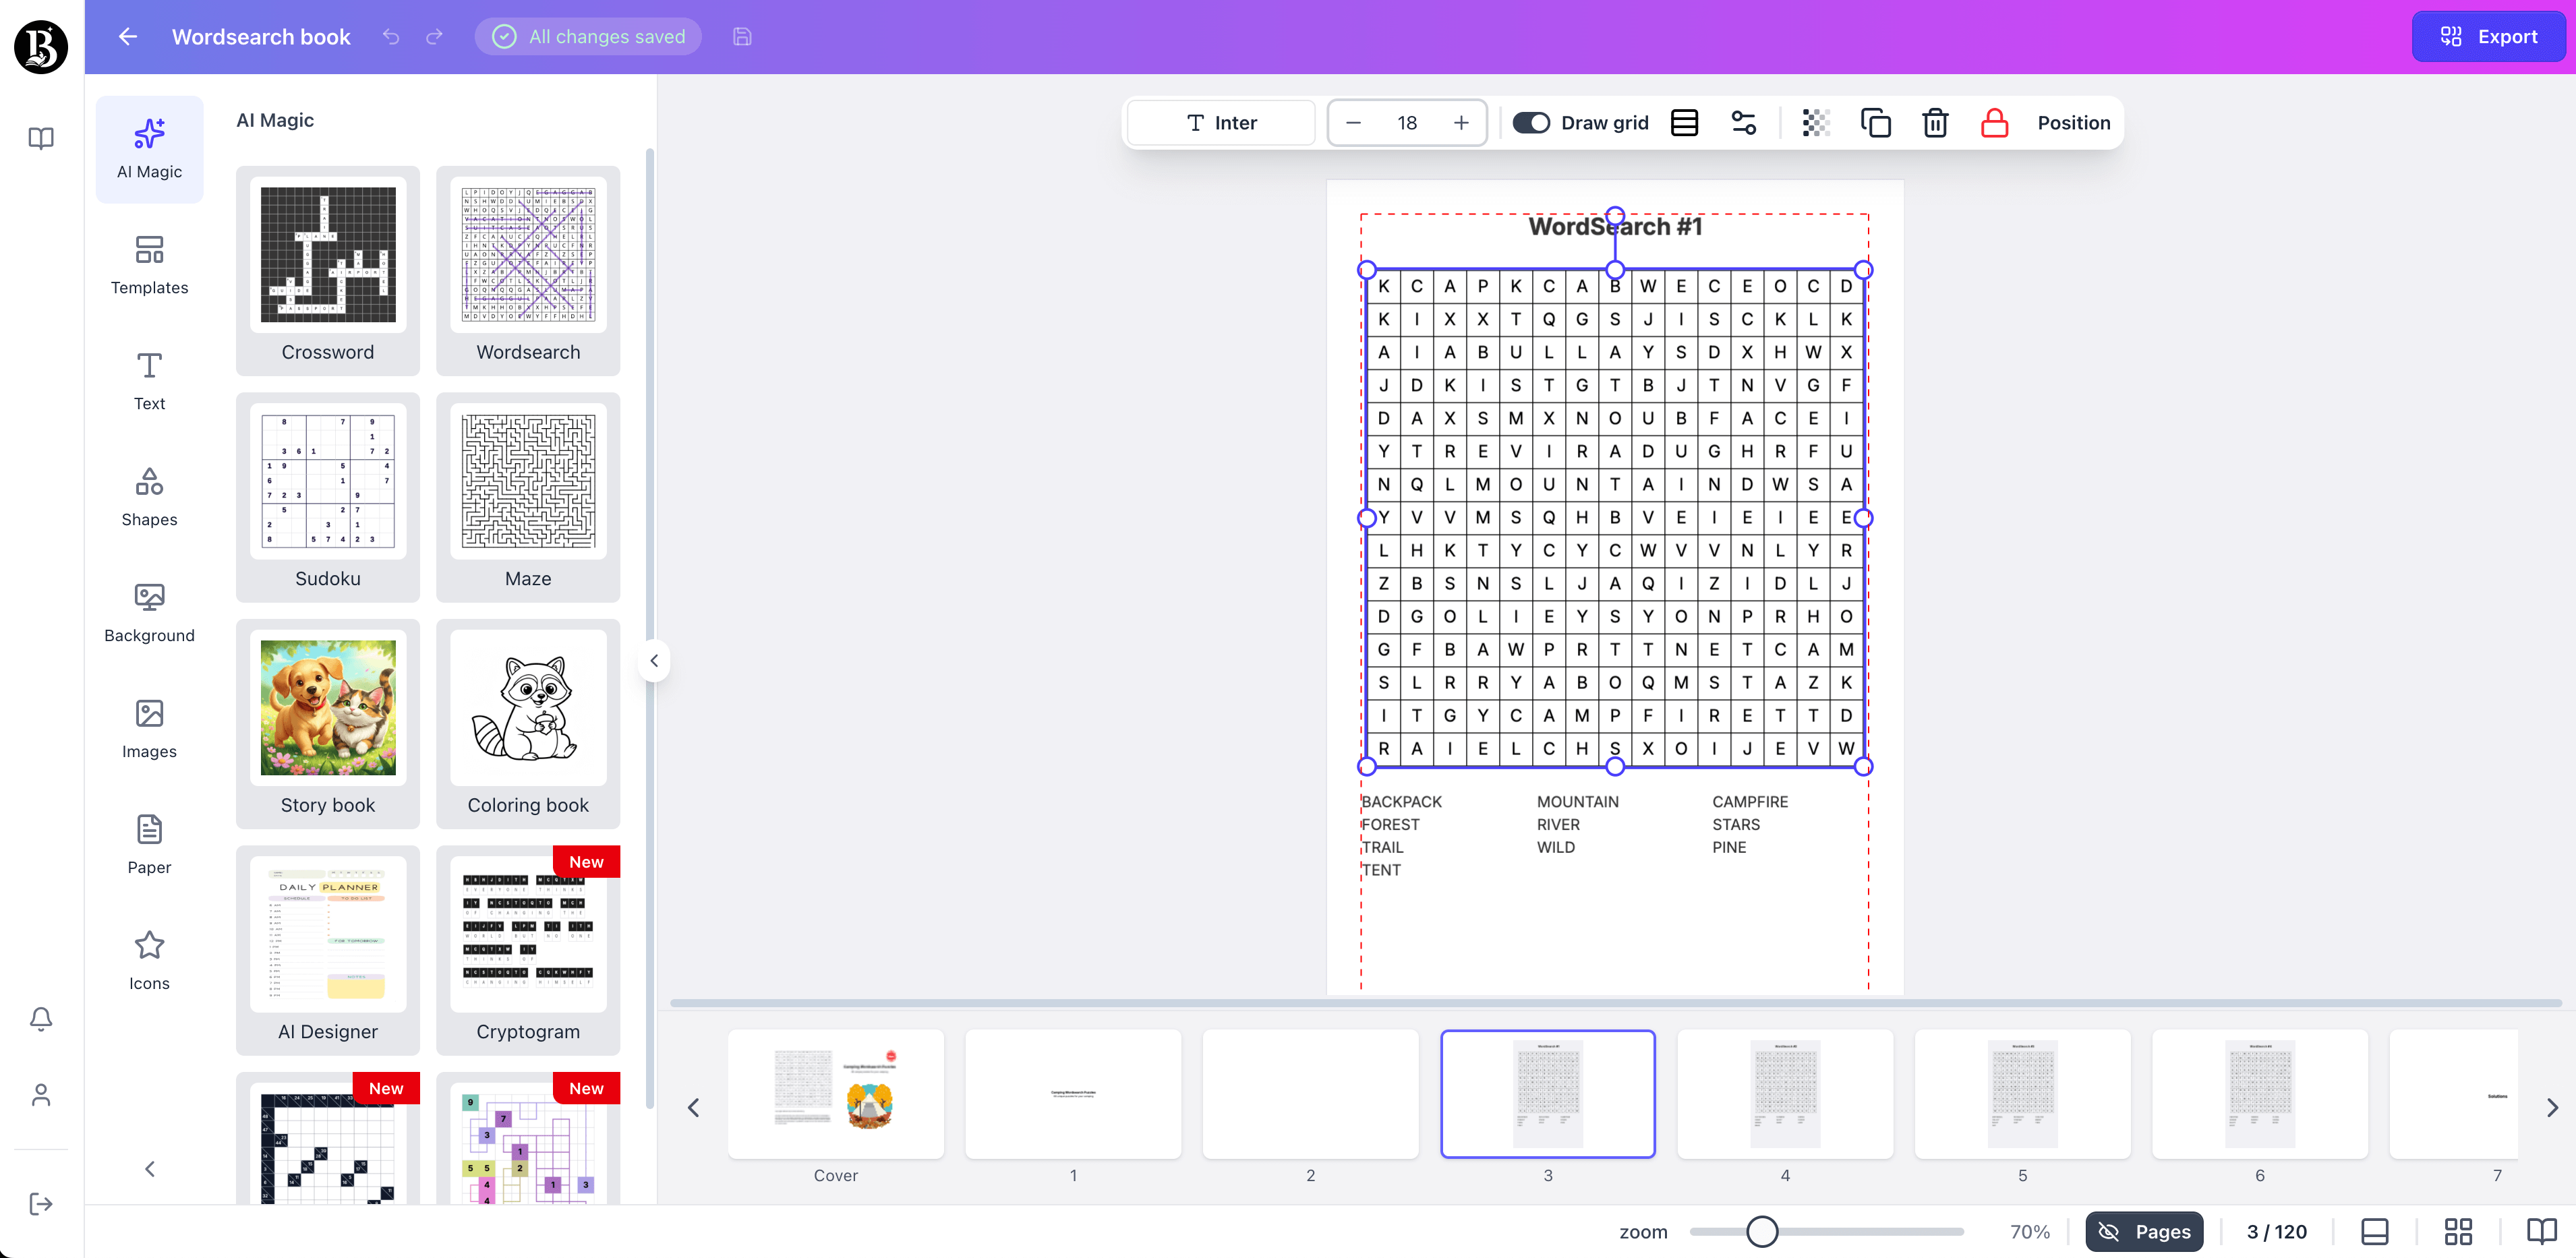
Task: Adjust the zoom slider
Action: click(1763, 1232)
